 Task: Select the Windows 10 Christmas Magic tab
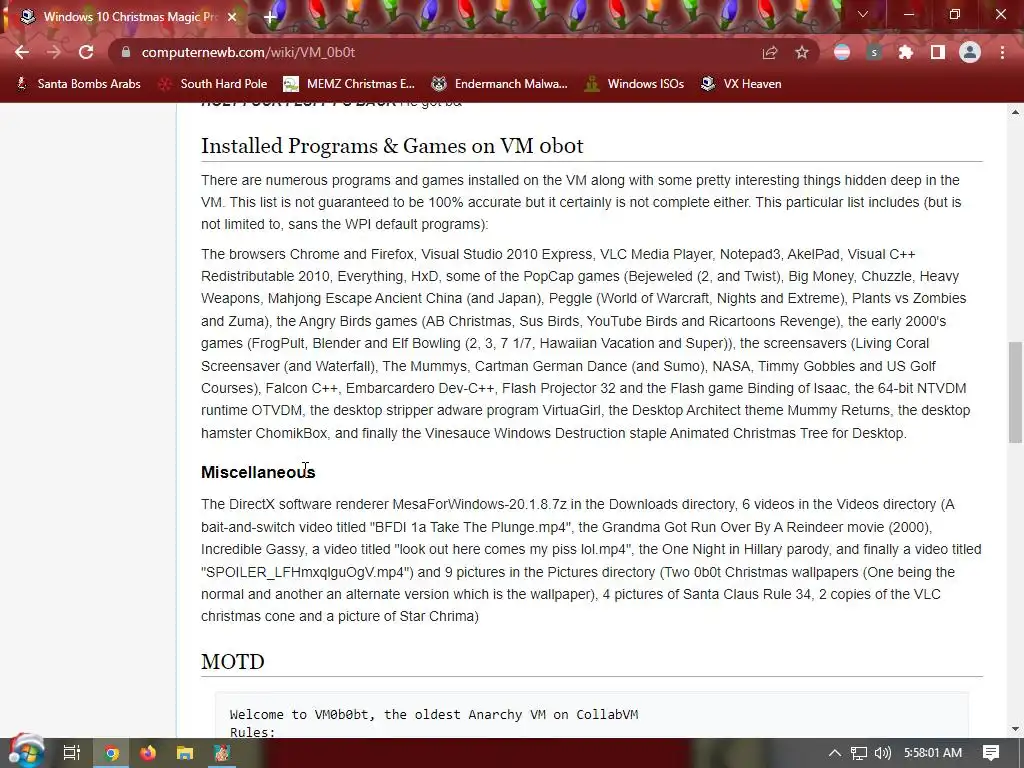127,17
